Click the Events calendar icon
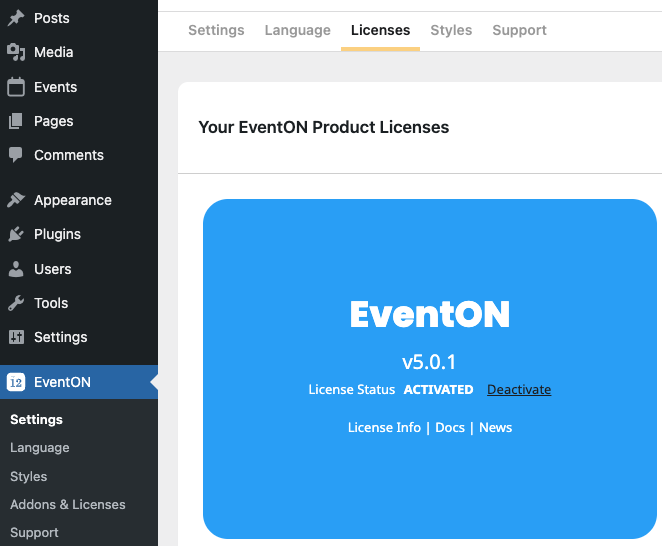Viewport: 662px width, 546px height. [16, 87]
